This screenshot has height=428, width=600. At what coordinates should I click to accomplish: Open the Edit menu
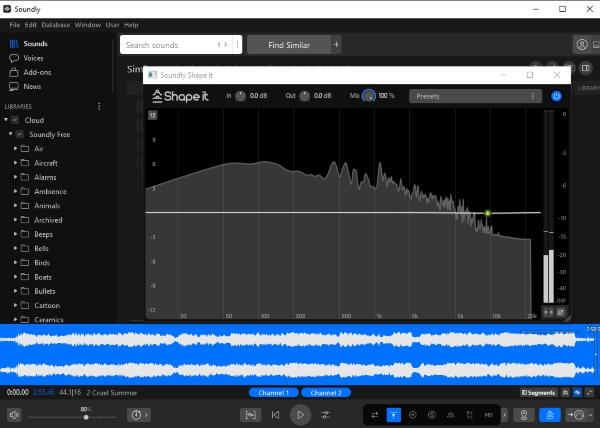[x=31, y=25]
